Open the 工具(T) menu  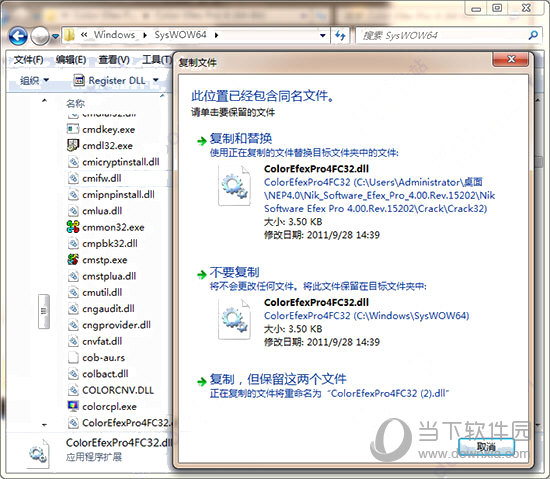point(156,60)
